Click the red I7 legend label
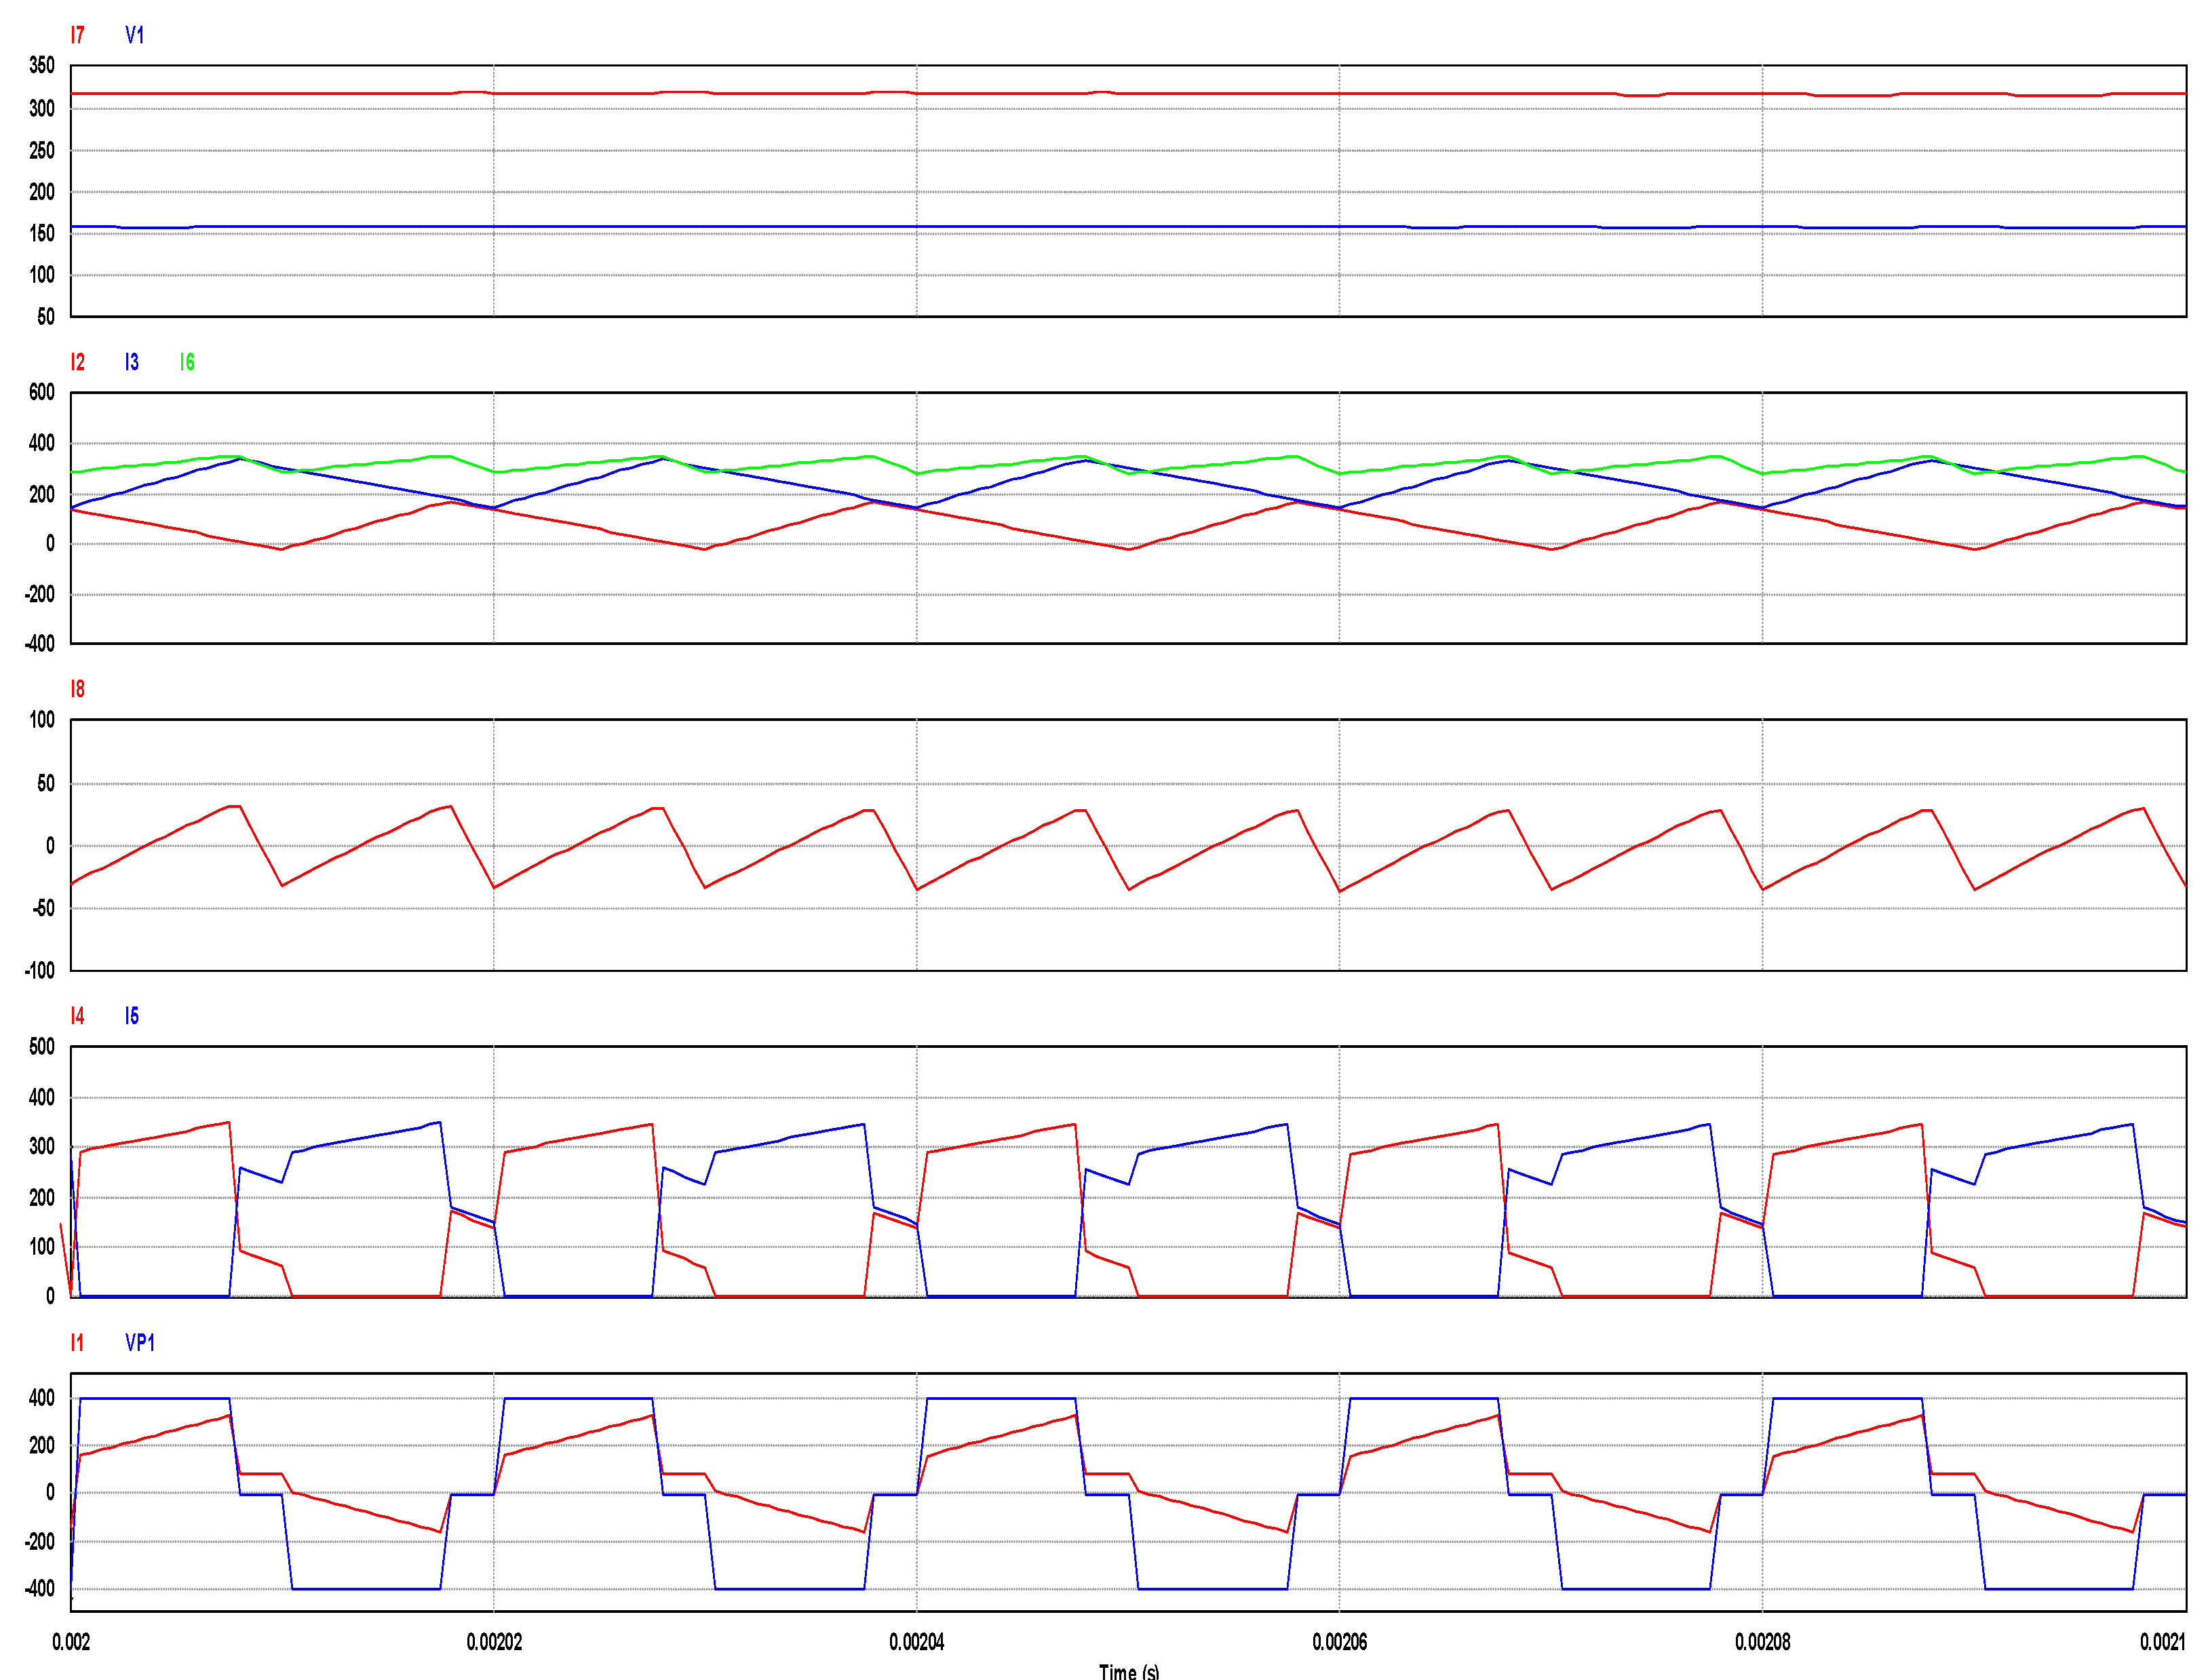Viewport: 2208px width, 1680px height. point(77,35)
